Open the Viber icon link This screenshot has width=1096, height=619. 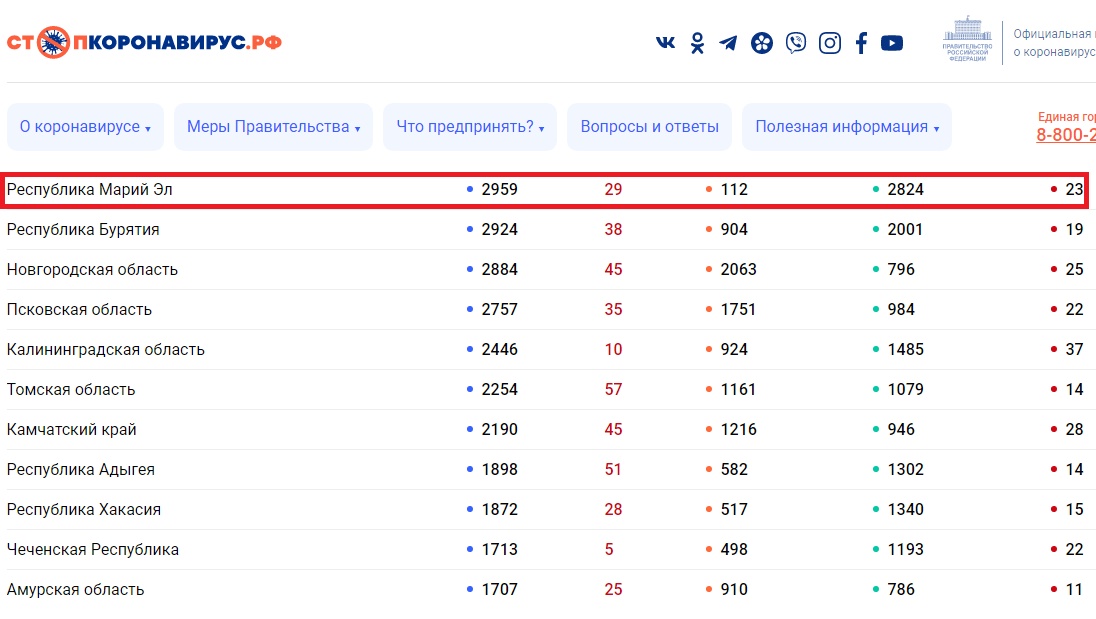coord(796,43)
